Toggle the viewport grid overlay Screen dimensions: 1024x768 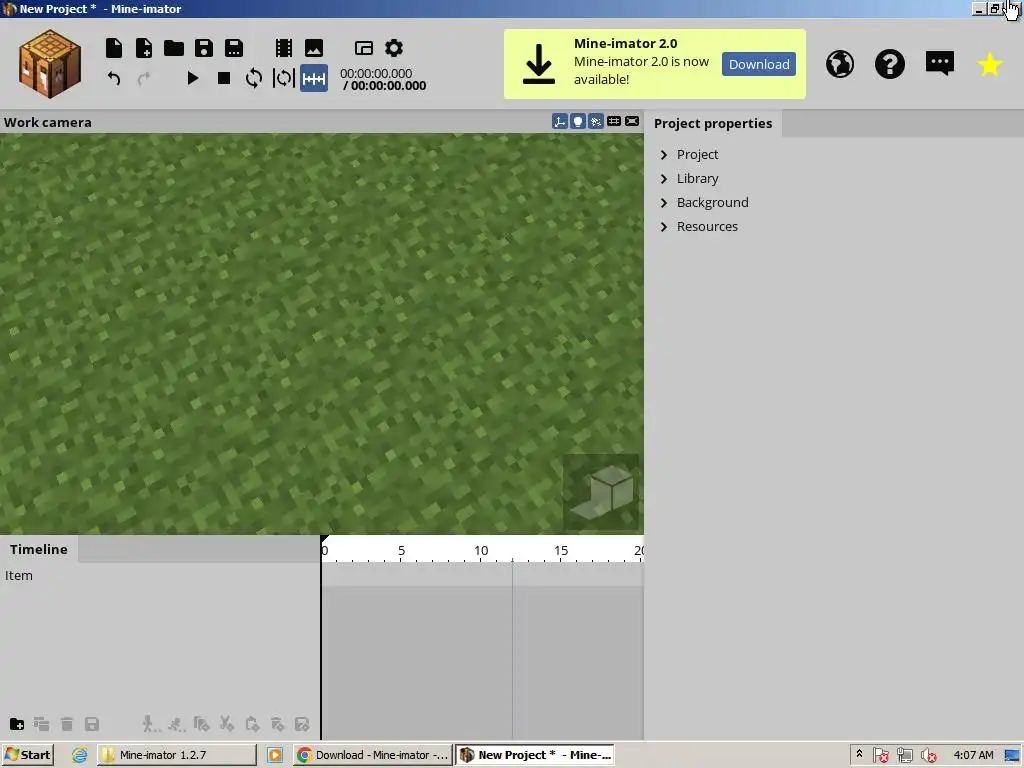tap(614, 121)
